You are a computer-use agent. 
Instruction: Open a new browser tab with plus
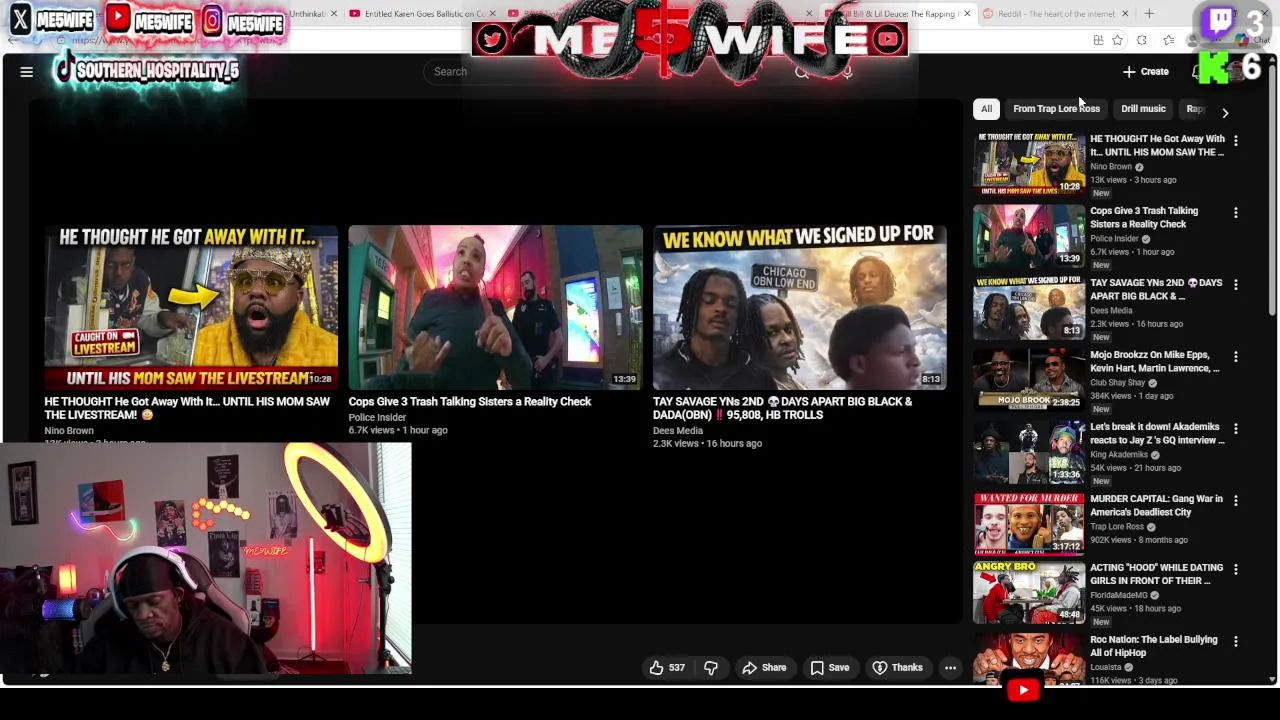click(1149, 14)
